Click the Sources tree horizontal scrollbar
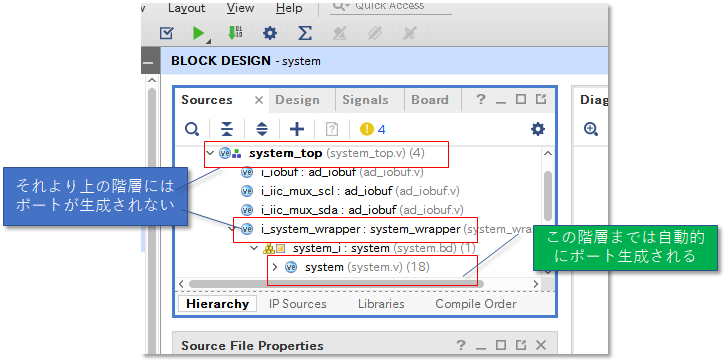Image resolution: width=727 pixels, height=363 pixels. 337,283
